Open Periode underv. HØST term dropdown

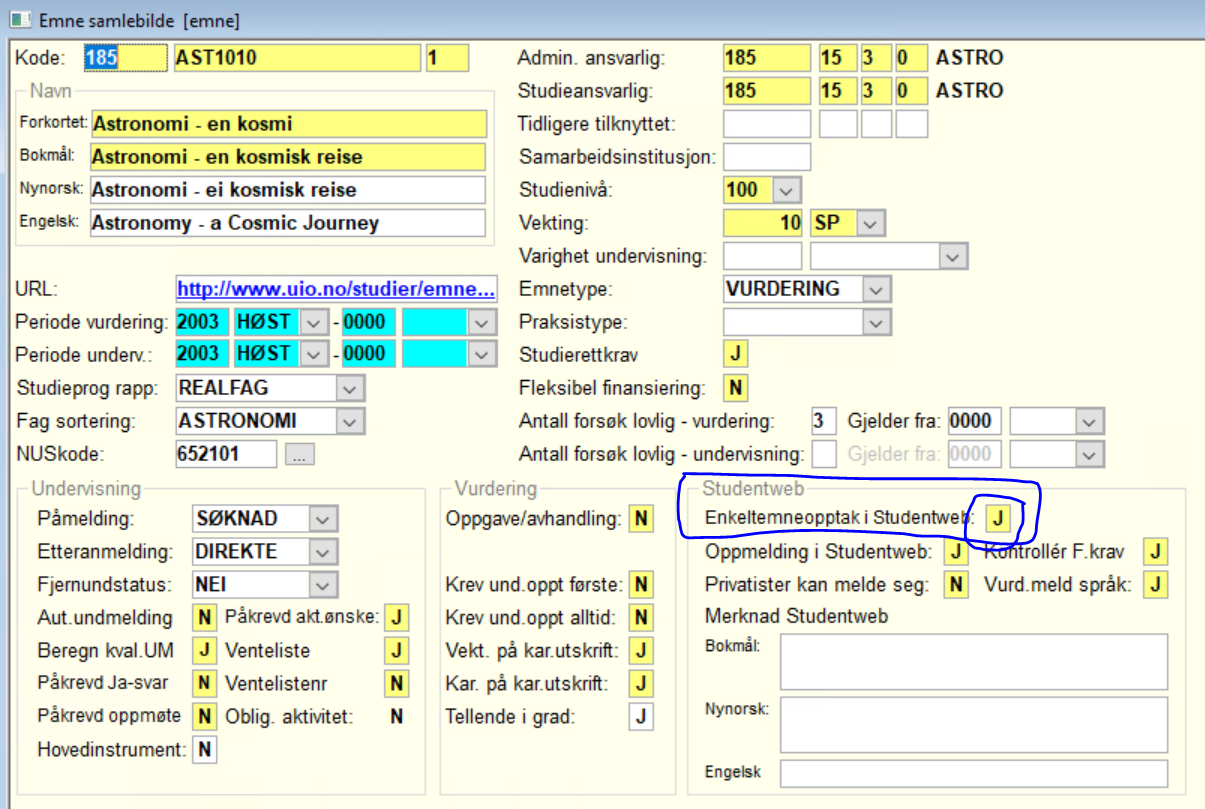[315, 355]
